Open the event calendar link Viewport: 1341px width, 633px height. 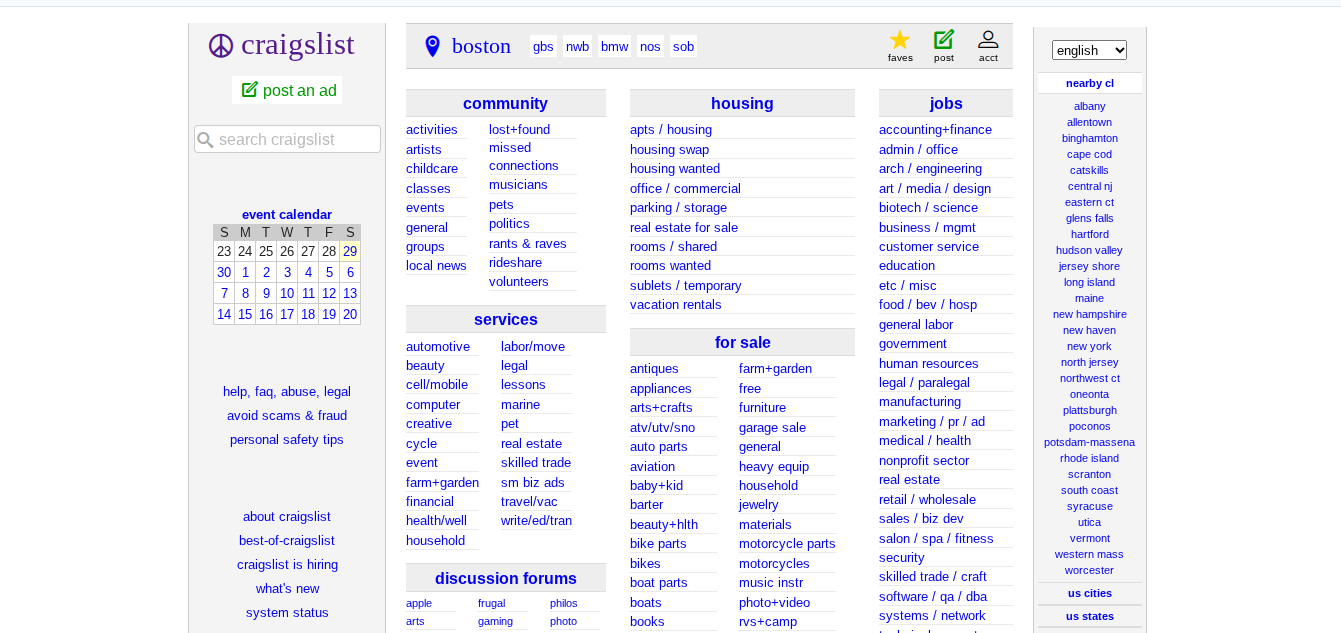[x=287, y=214]
